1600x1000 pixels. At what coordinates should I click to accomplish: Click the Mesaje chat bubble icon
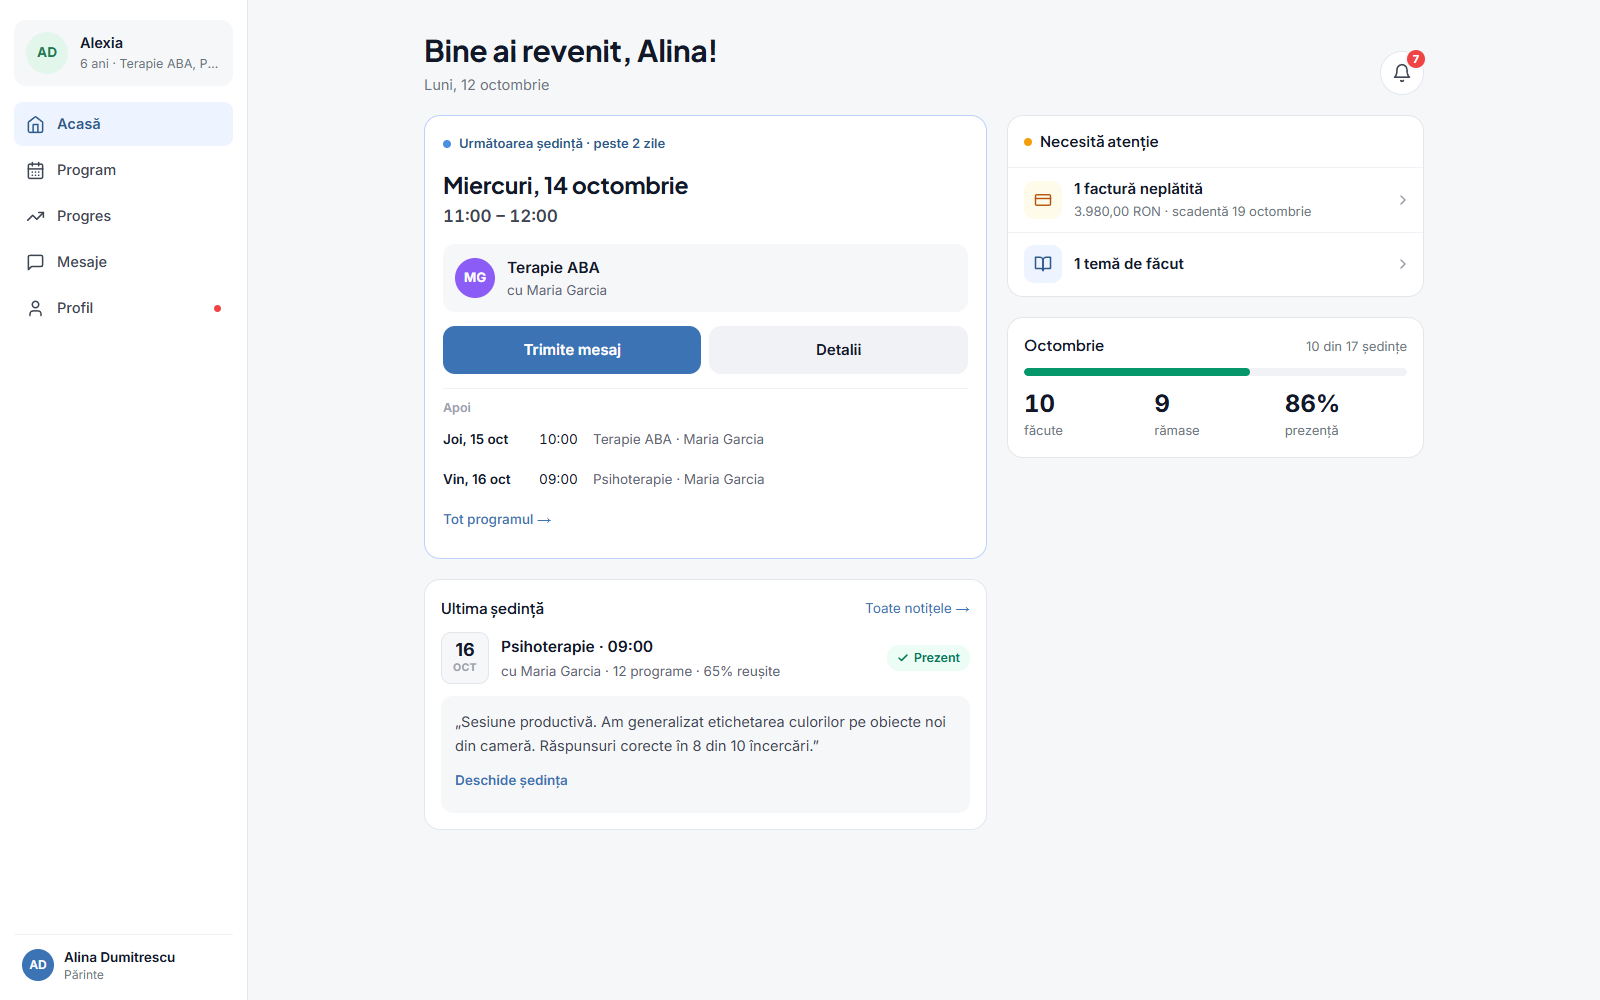pos(36,262)
